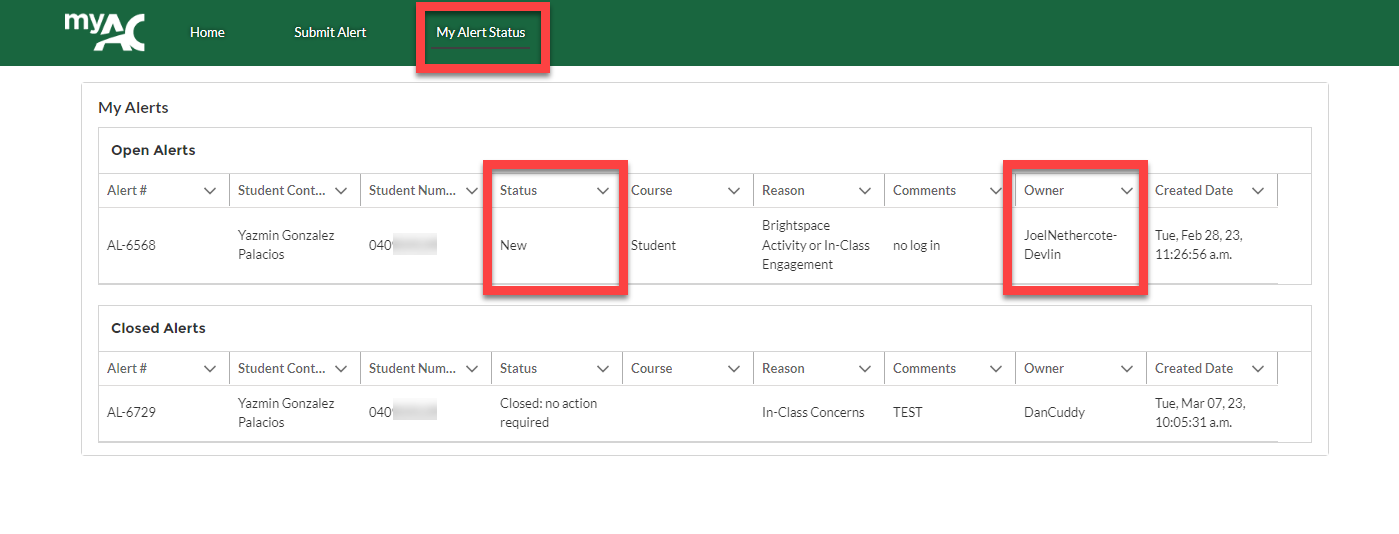1399x534 pixels.
Task: Select owner JoelNethercote-Devlin cell
Action: pyautogui.click(x=1070, y=245)
